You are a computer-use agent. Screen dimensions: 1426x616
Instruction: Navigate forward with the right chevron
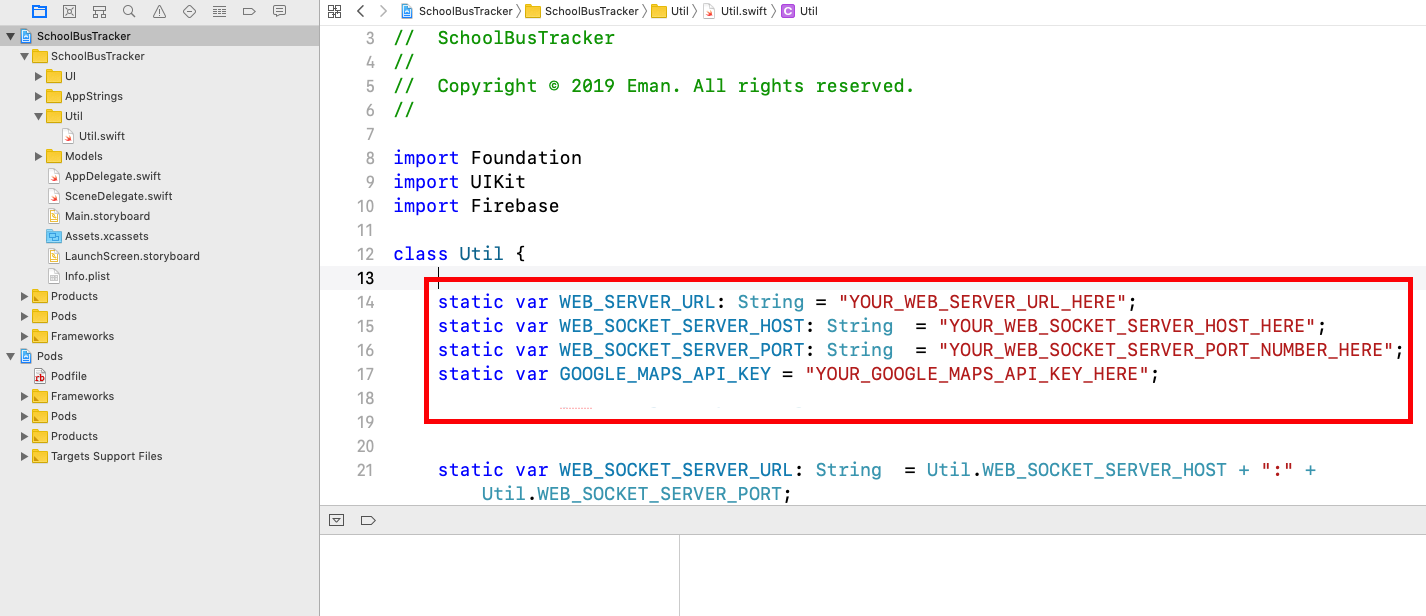coord(383,11)
